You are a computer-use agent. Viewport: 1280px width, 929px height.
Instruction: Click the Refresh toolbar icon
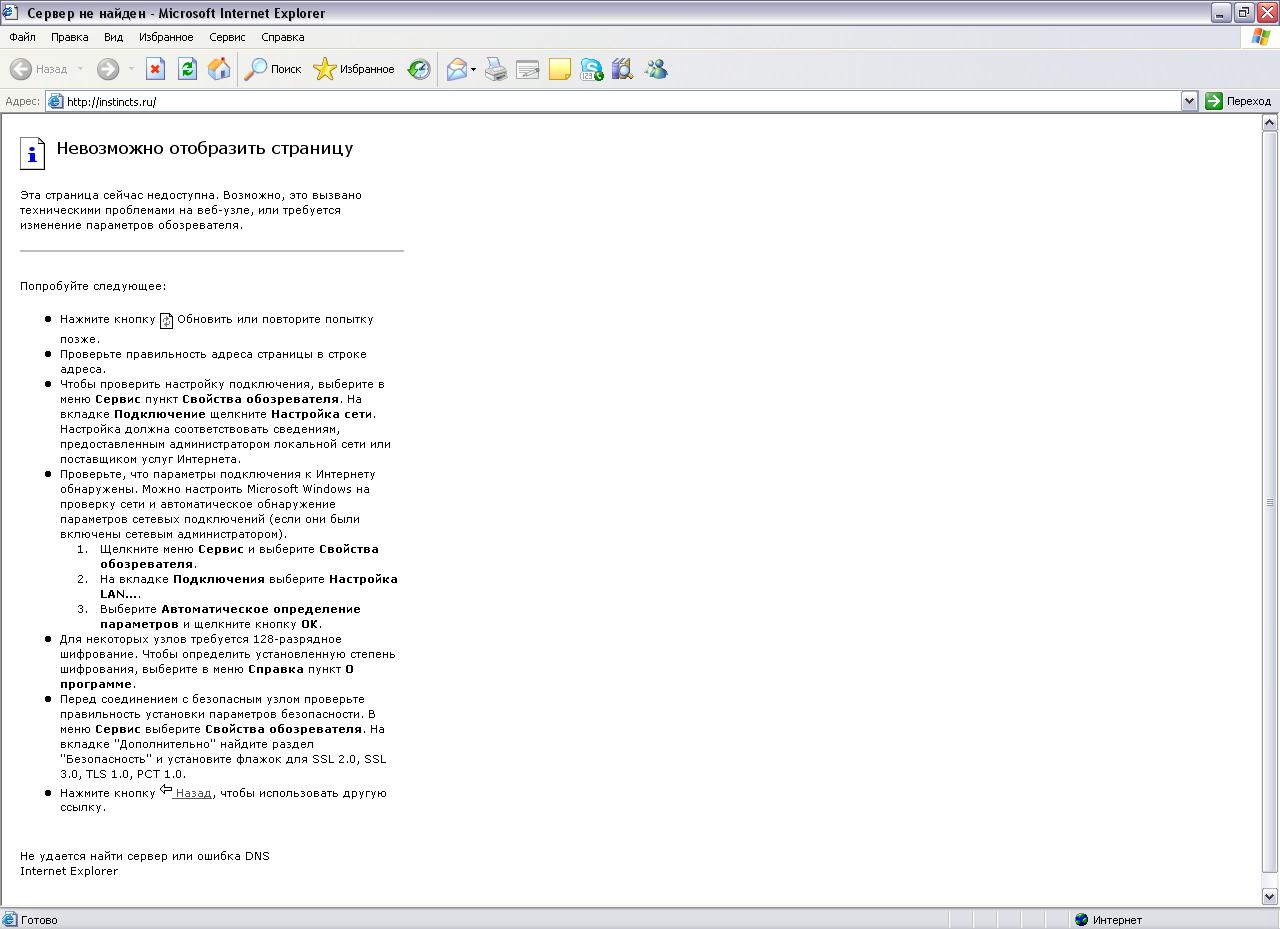(x=187, y=69)
